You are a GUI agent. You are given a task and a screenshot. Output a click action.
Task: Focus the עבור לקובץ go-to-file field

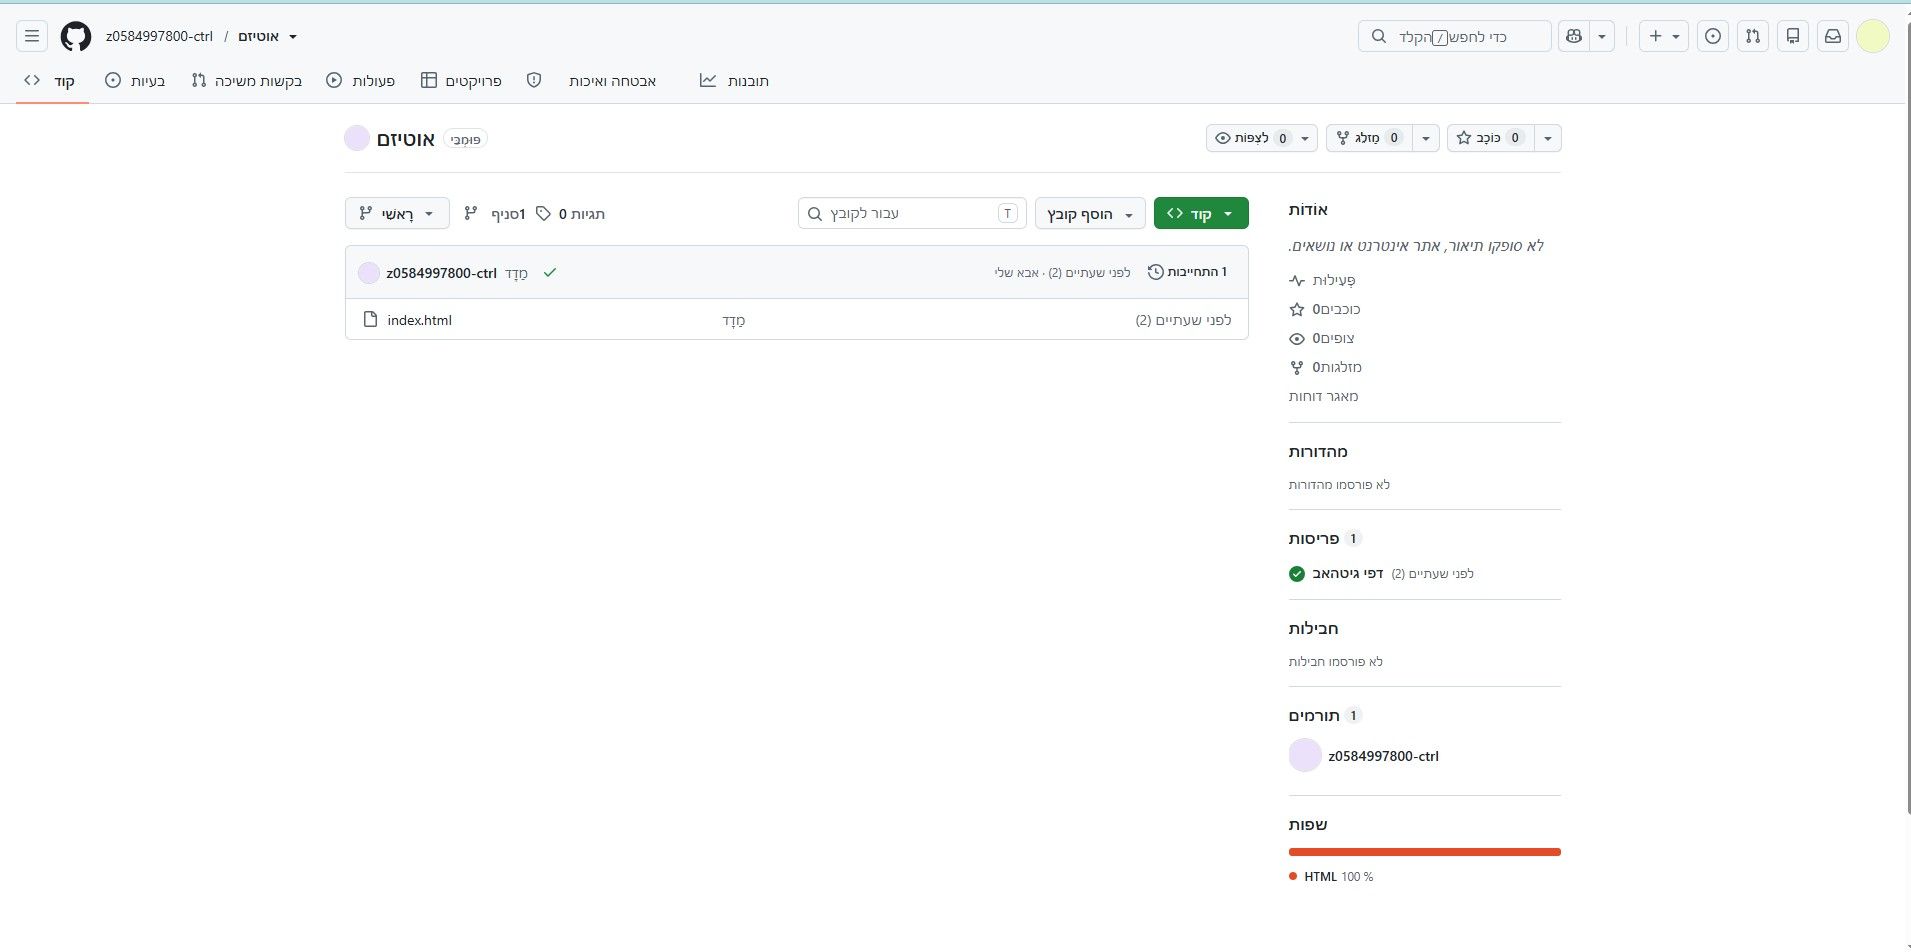point(912,213)
